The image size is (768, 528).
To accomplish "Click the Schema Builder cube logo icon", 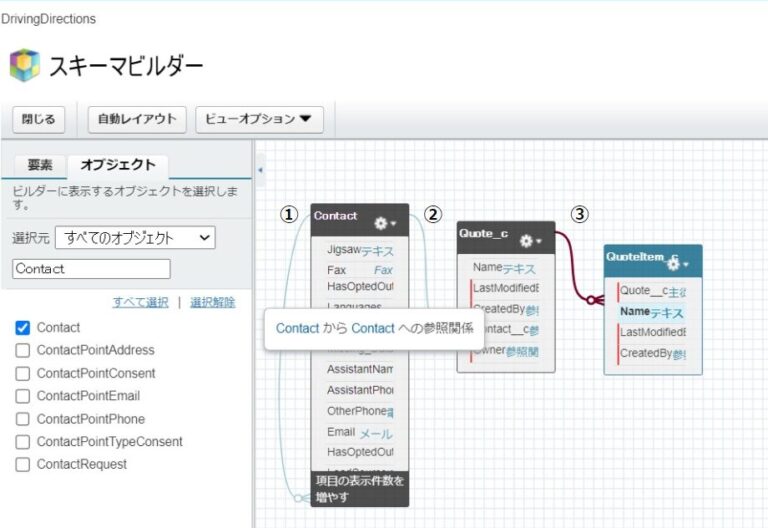I will 25,66.
